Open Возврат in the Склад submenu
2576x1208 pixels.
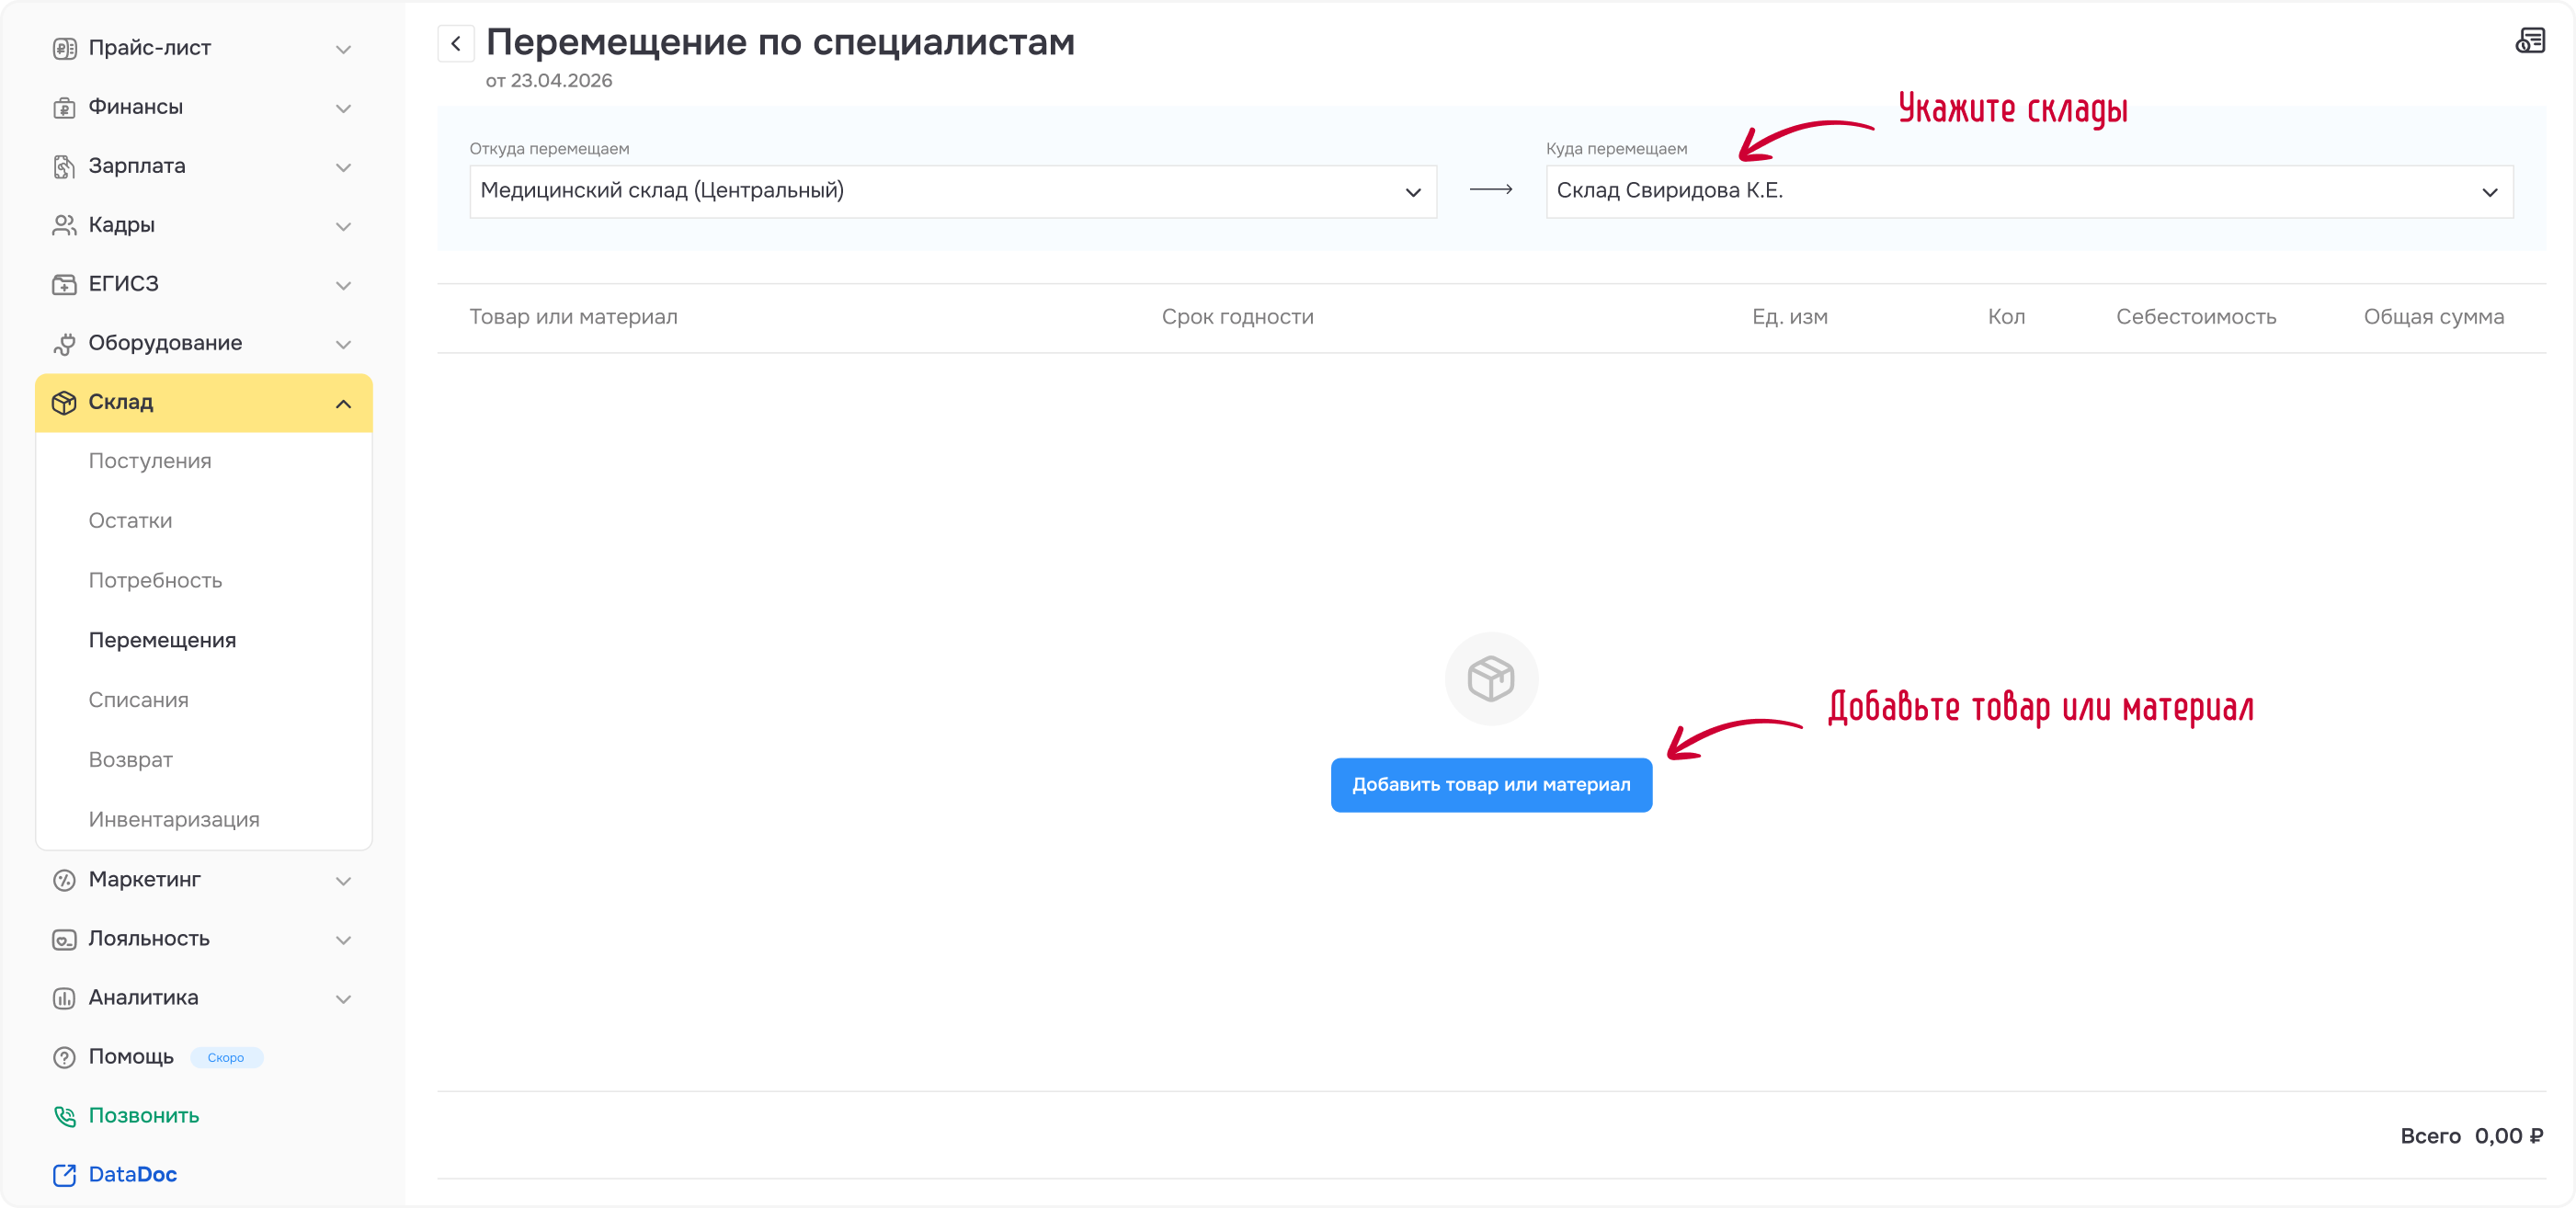130,760
